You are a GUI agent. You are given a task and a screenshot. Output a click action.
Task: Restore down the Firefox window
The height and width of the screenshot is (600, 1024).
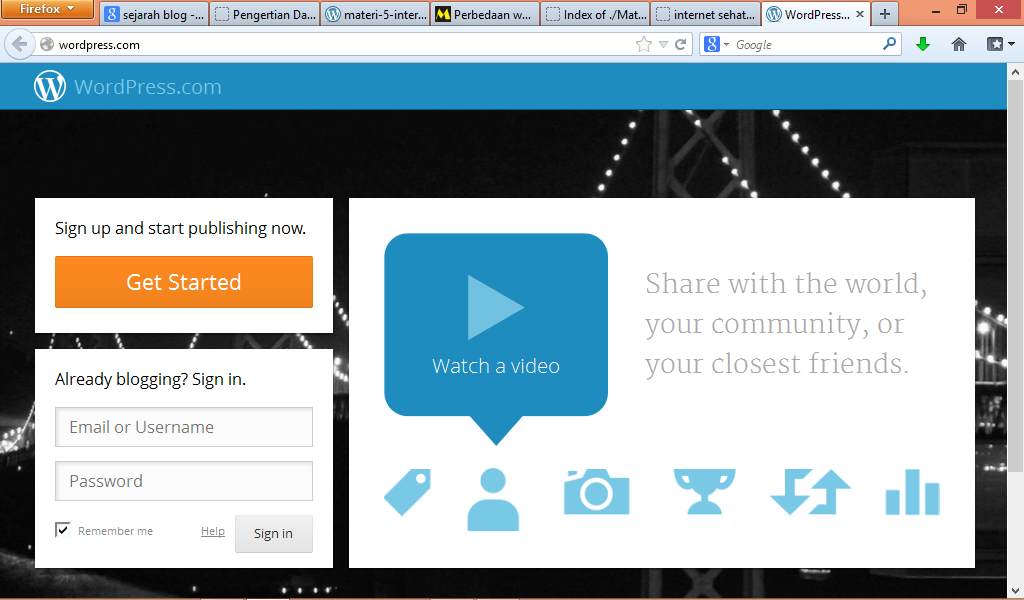[961, 10]
